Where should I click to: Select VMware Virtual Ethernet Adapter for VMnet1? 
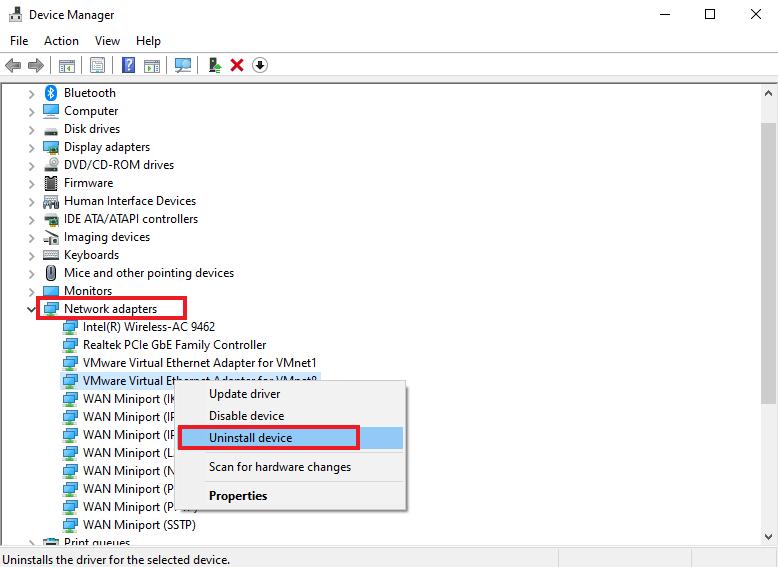tap(199, 363)
